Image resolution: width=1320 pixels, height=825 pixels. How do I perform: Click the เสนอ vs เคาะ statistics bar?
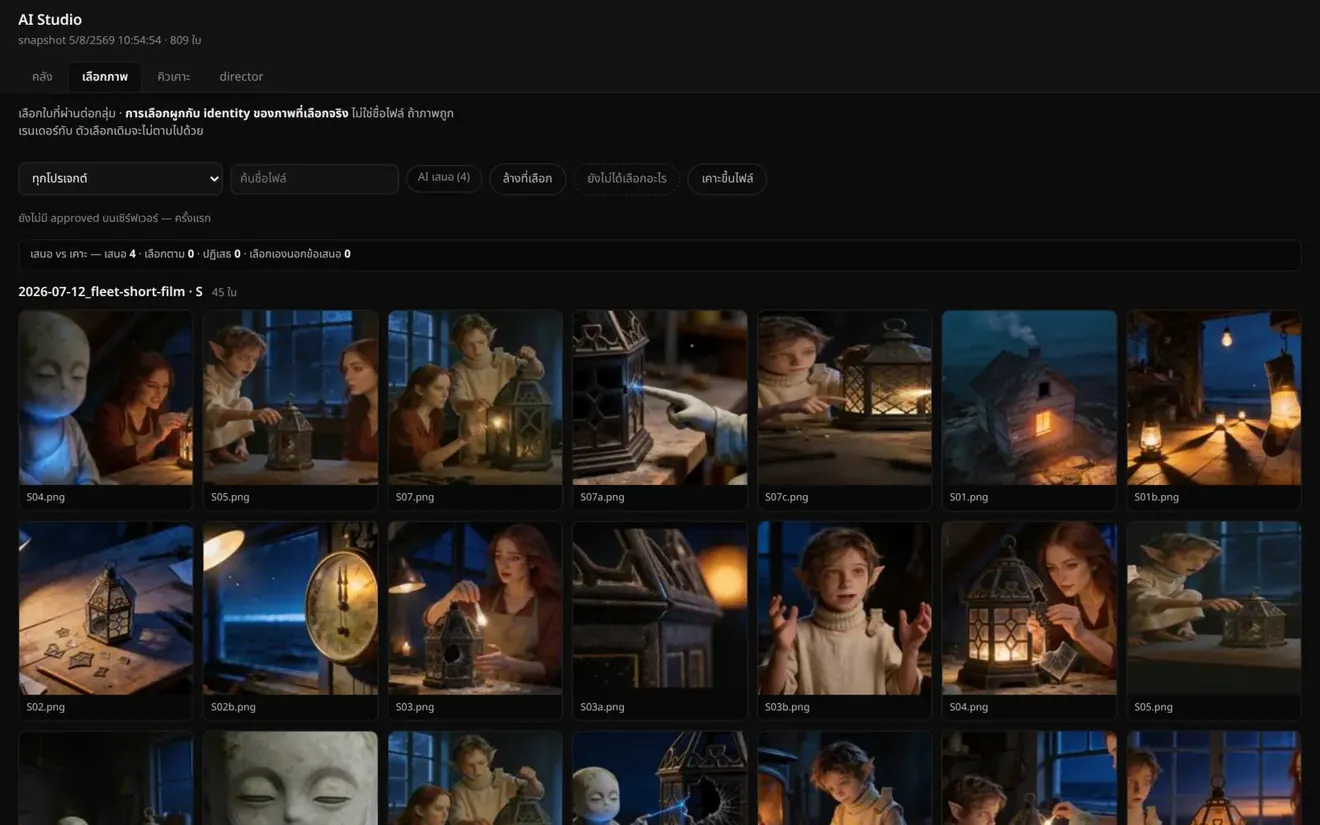(x=660, y=254)
